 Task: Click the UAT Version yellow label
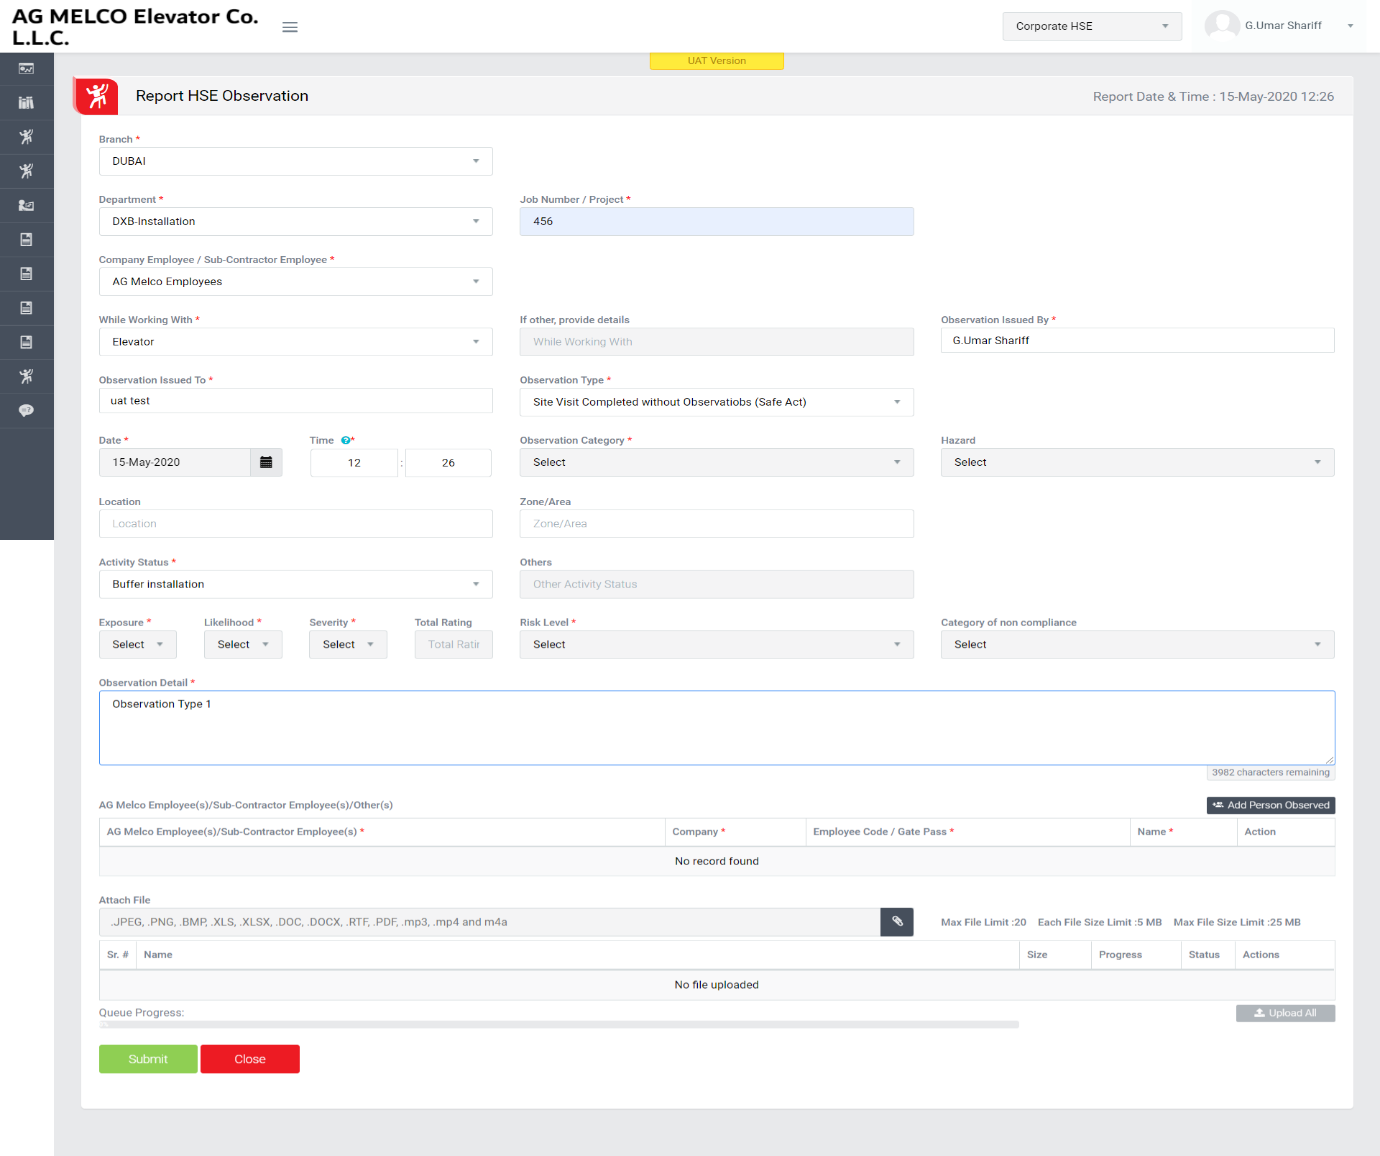coord(717,61)
